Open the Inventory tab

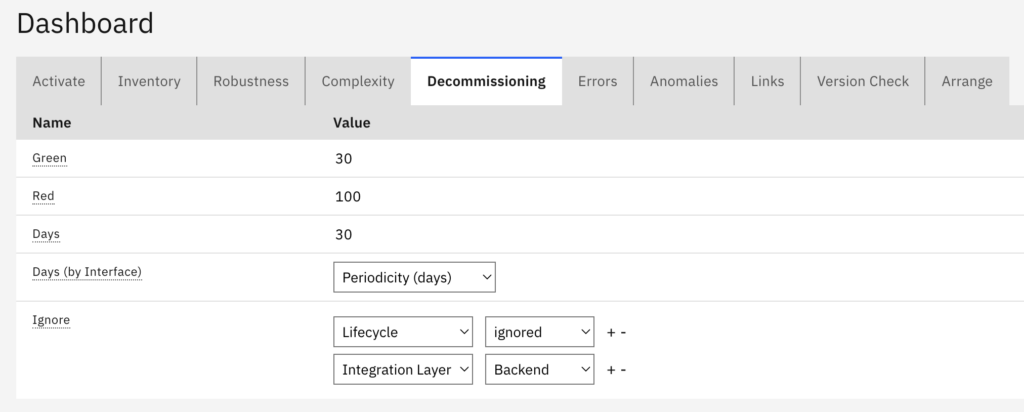tap(149, 82)
